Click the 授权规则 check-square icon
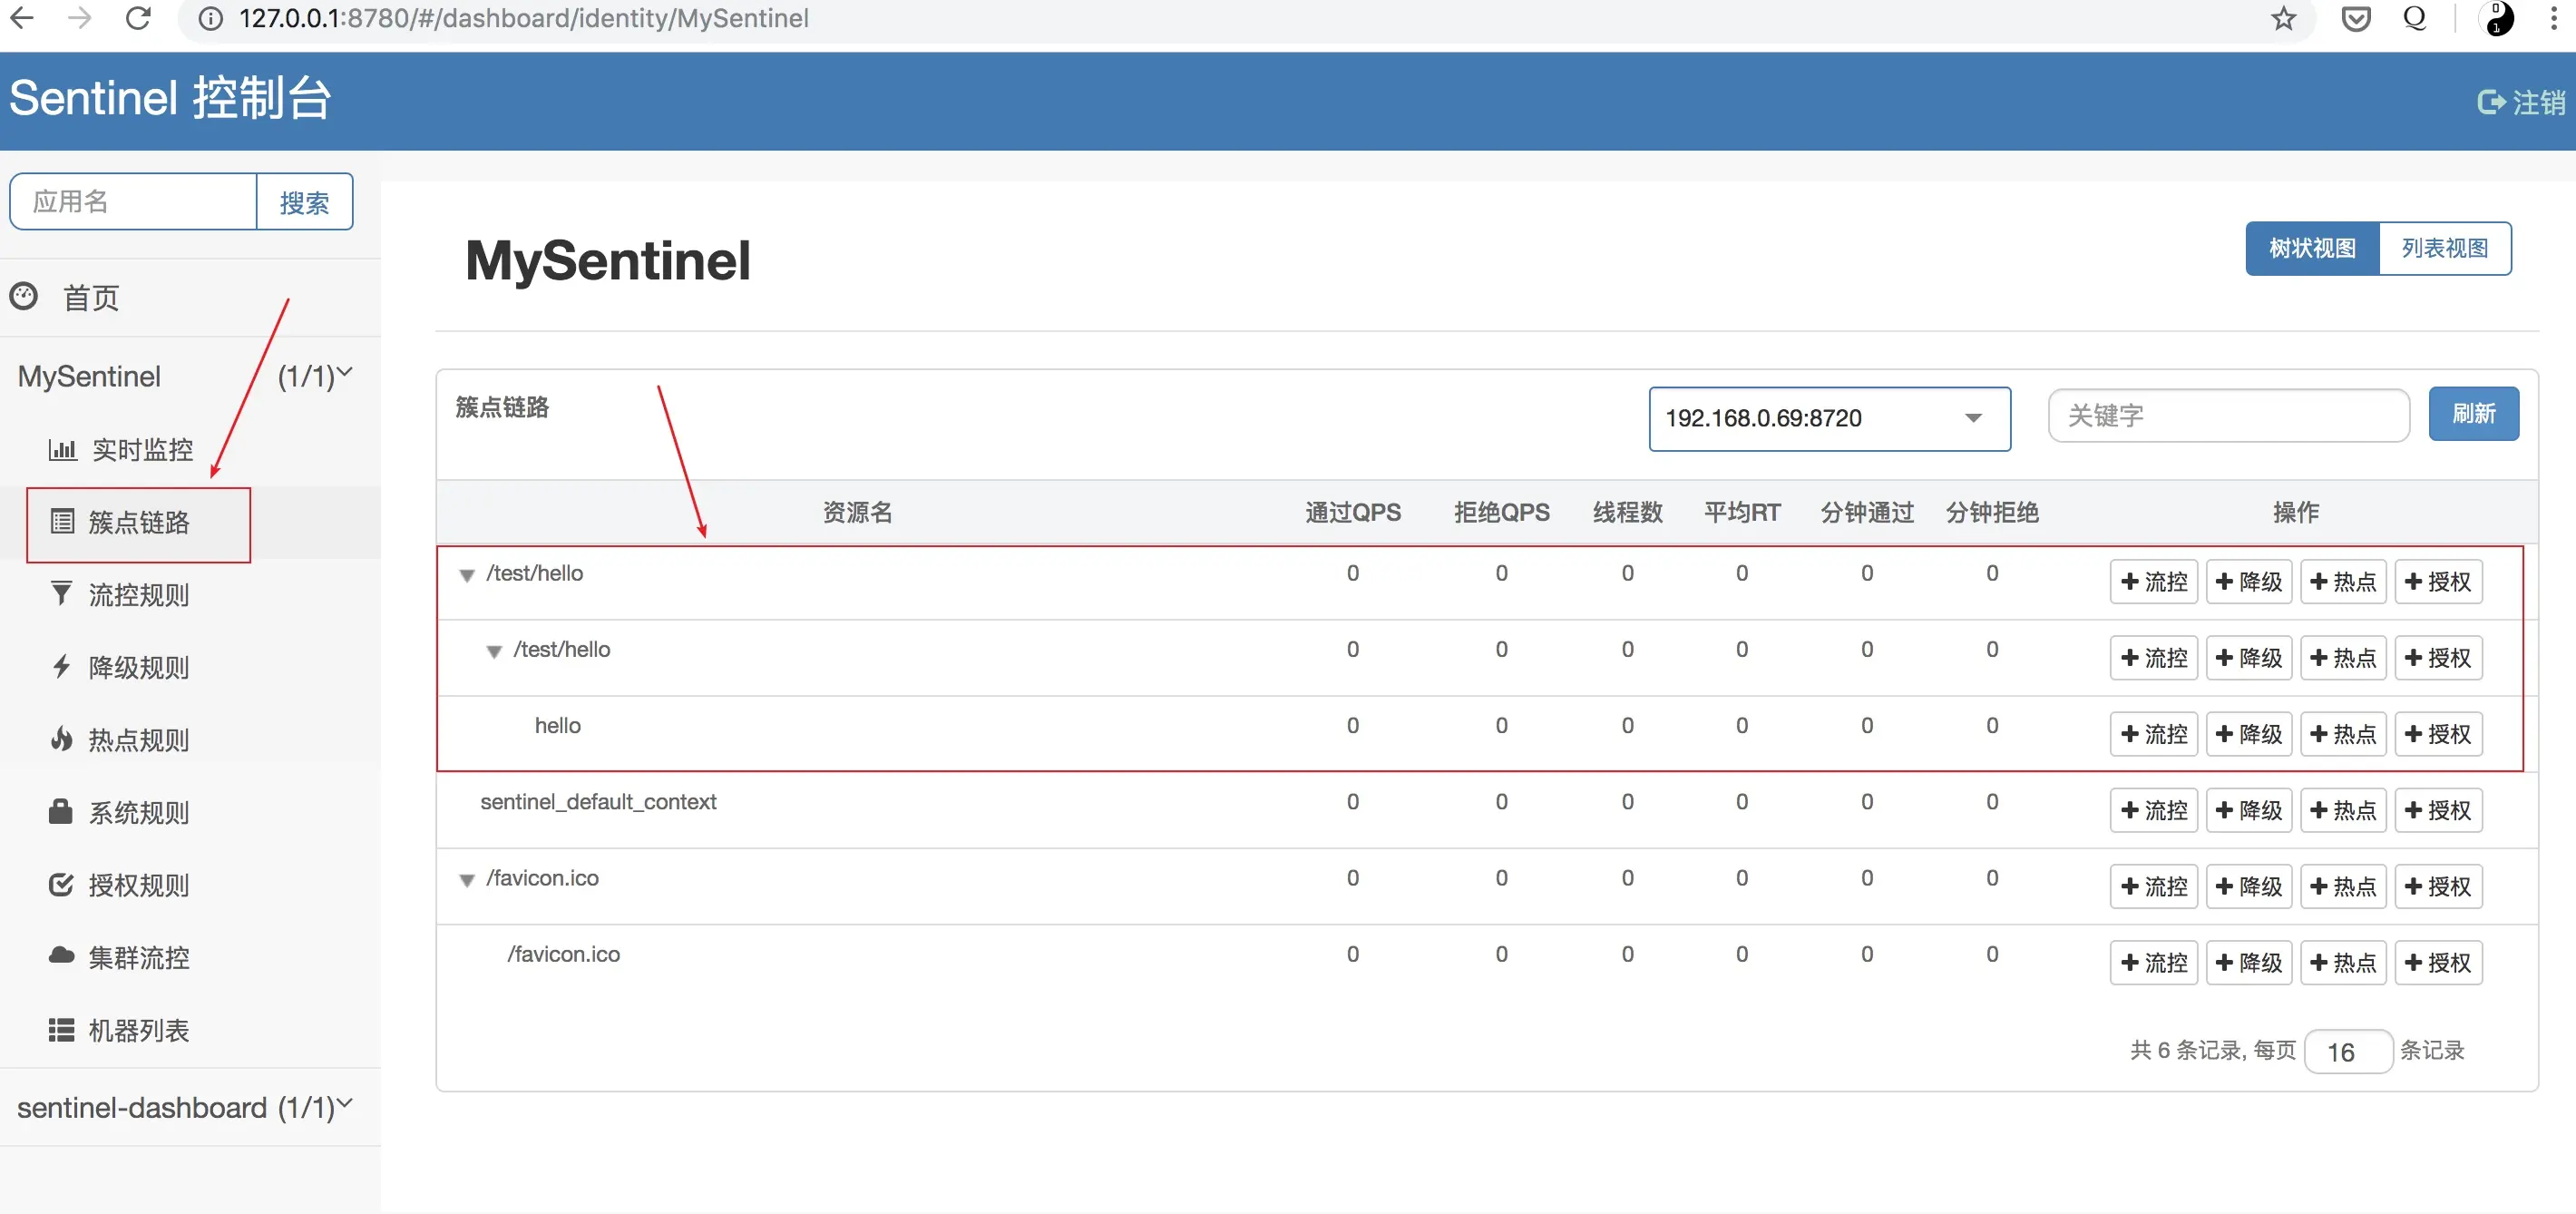2576x1214 pixels. pyautogui.click(x=61, y=884)
